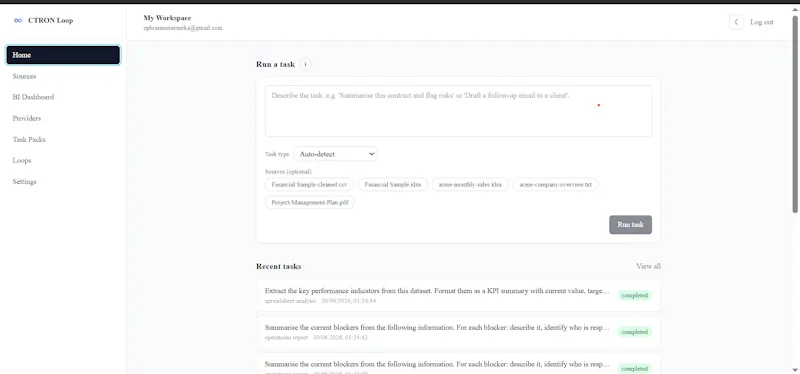800x374 pixels.
Task: Click the My Workspace title
Action: point(167,18)
